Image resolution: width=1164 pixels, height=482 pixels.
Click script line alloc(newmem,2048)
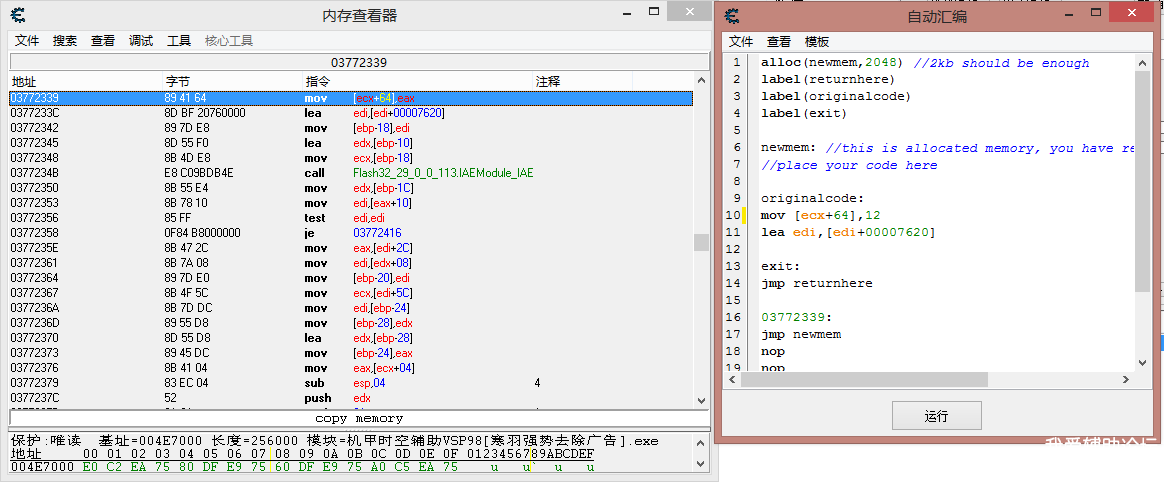click(x=832, y=63)
